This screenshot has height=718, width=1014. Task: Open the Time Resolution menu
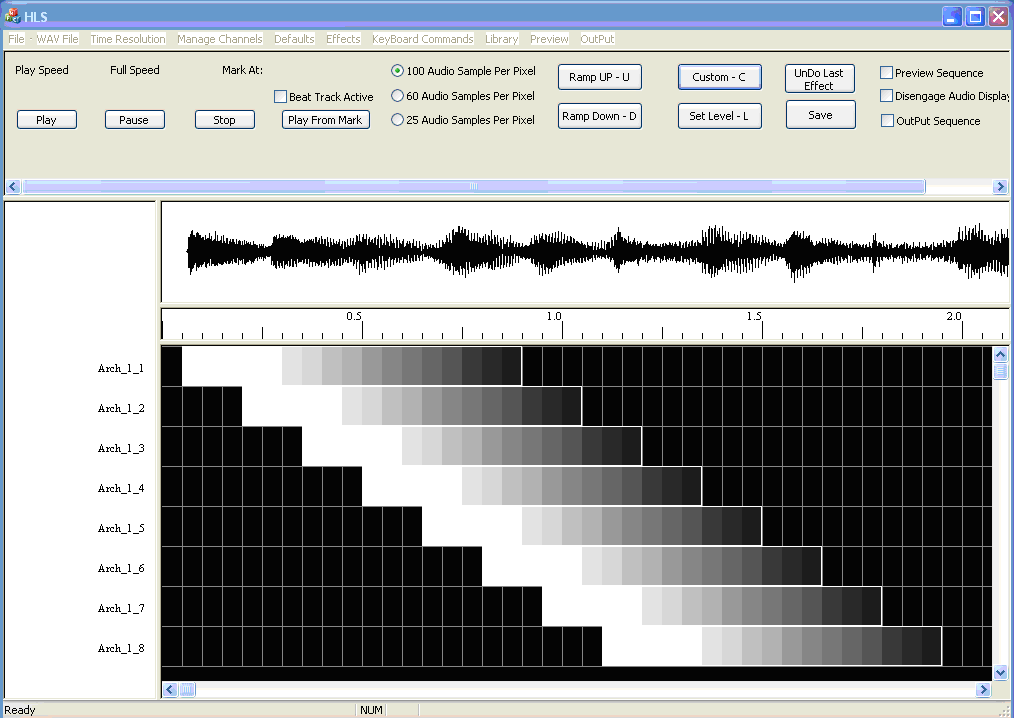tap(128, 39)
